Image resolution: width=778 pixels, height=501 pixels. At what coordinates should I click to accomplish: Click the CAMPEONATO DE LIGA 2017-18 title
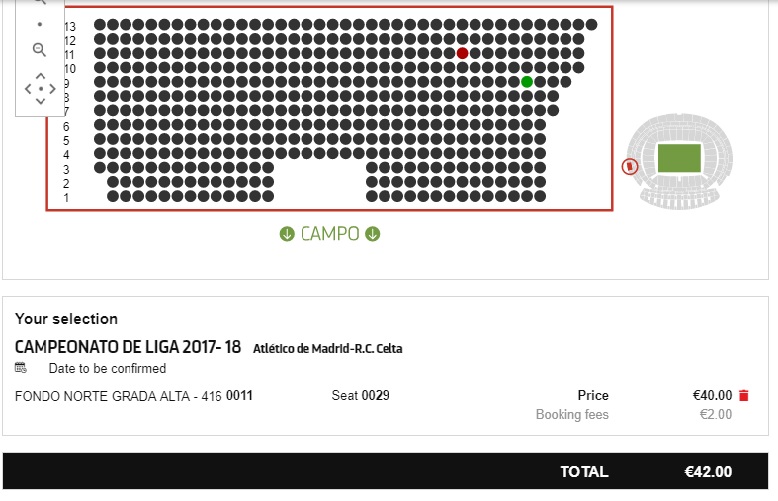(128, 347)
